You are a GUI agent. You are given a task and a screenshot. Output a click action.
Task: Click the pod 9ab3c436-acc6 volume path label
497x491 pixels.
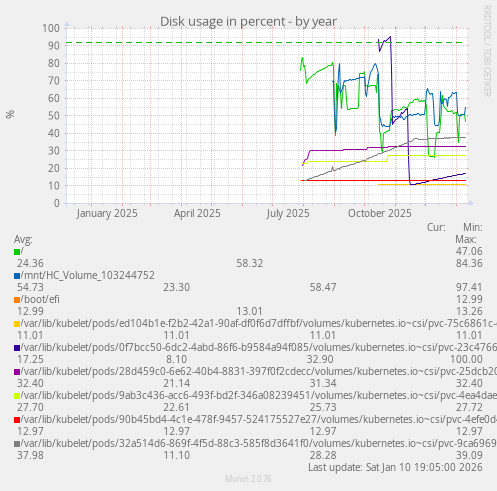(259, 395)
